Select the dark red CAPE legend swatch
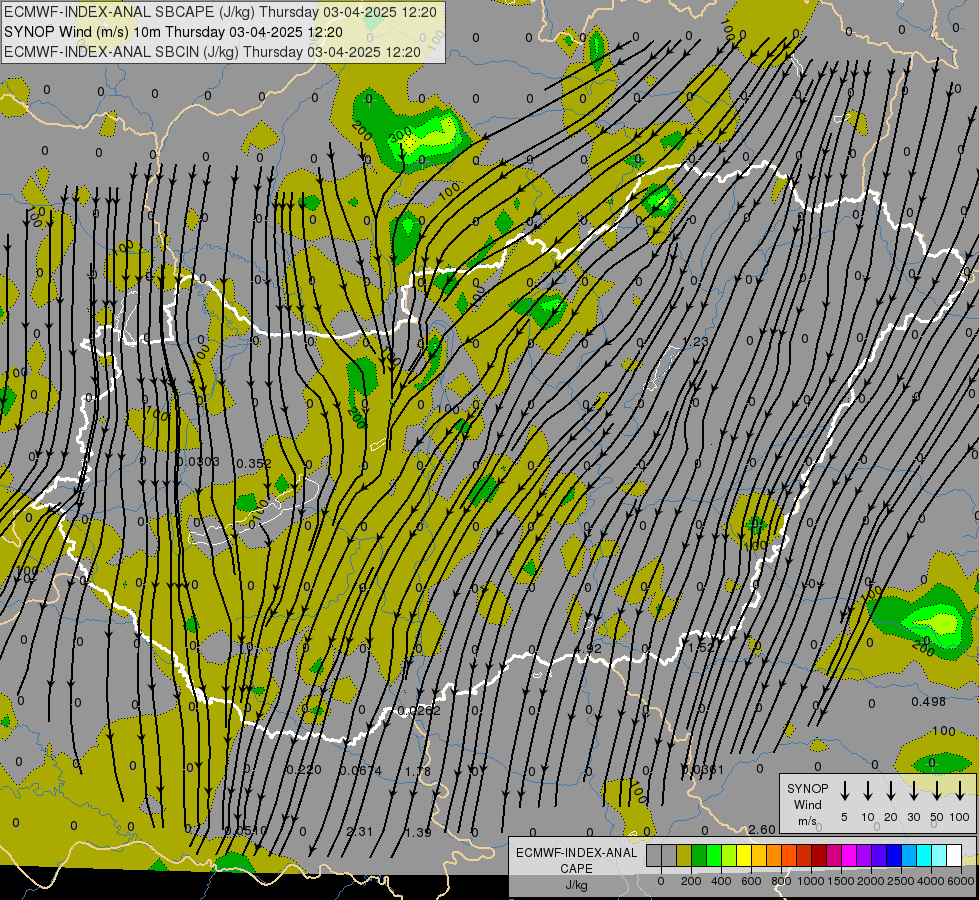979x900 pixels. (x=819, y=856)
